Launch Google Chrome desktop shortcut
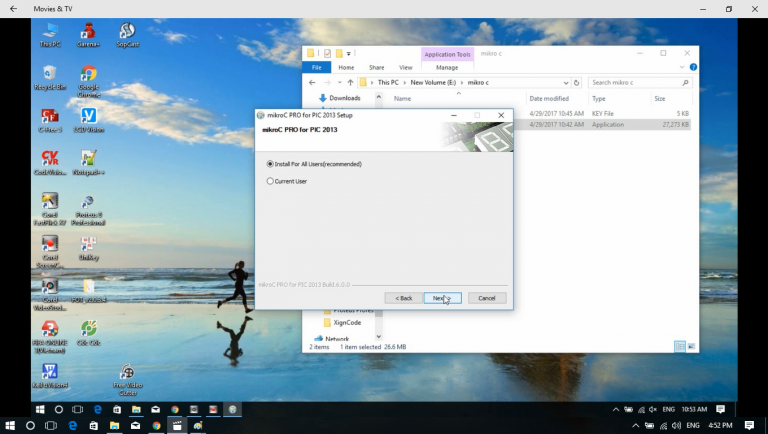 click(x=89, y=81)
